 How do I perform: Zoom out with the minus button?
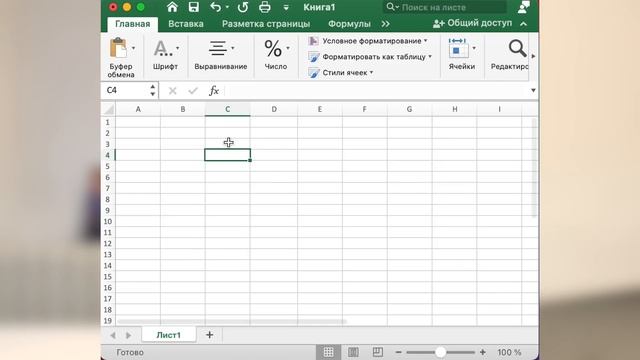coord(398,352)
